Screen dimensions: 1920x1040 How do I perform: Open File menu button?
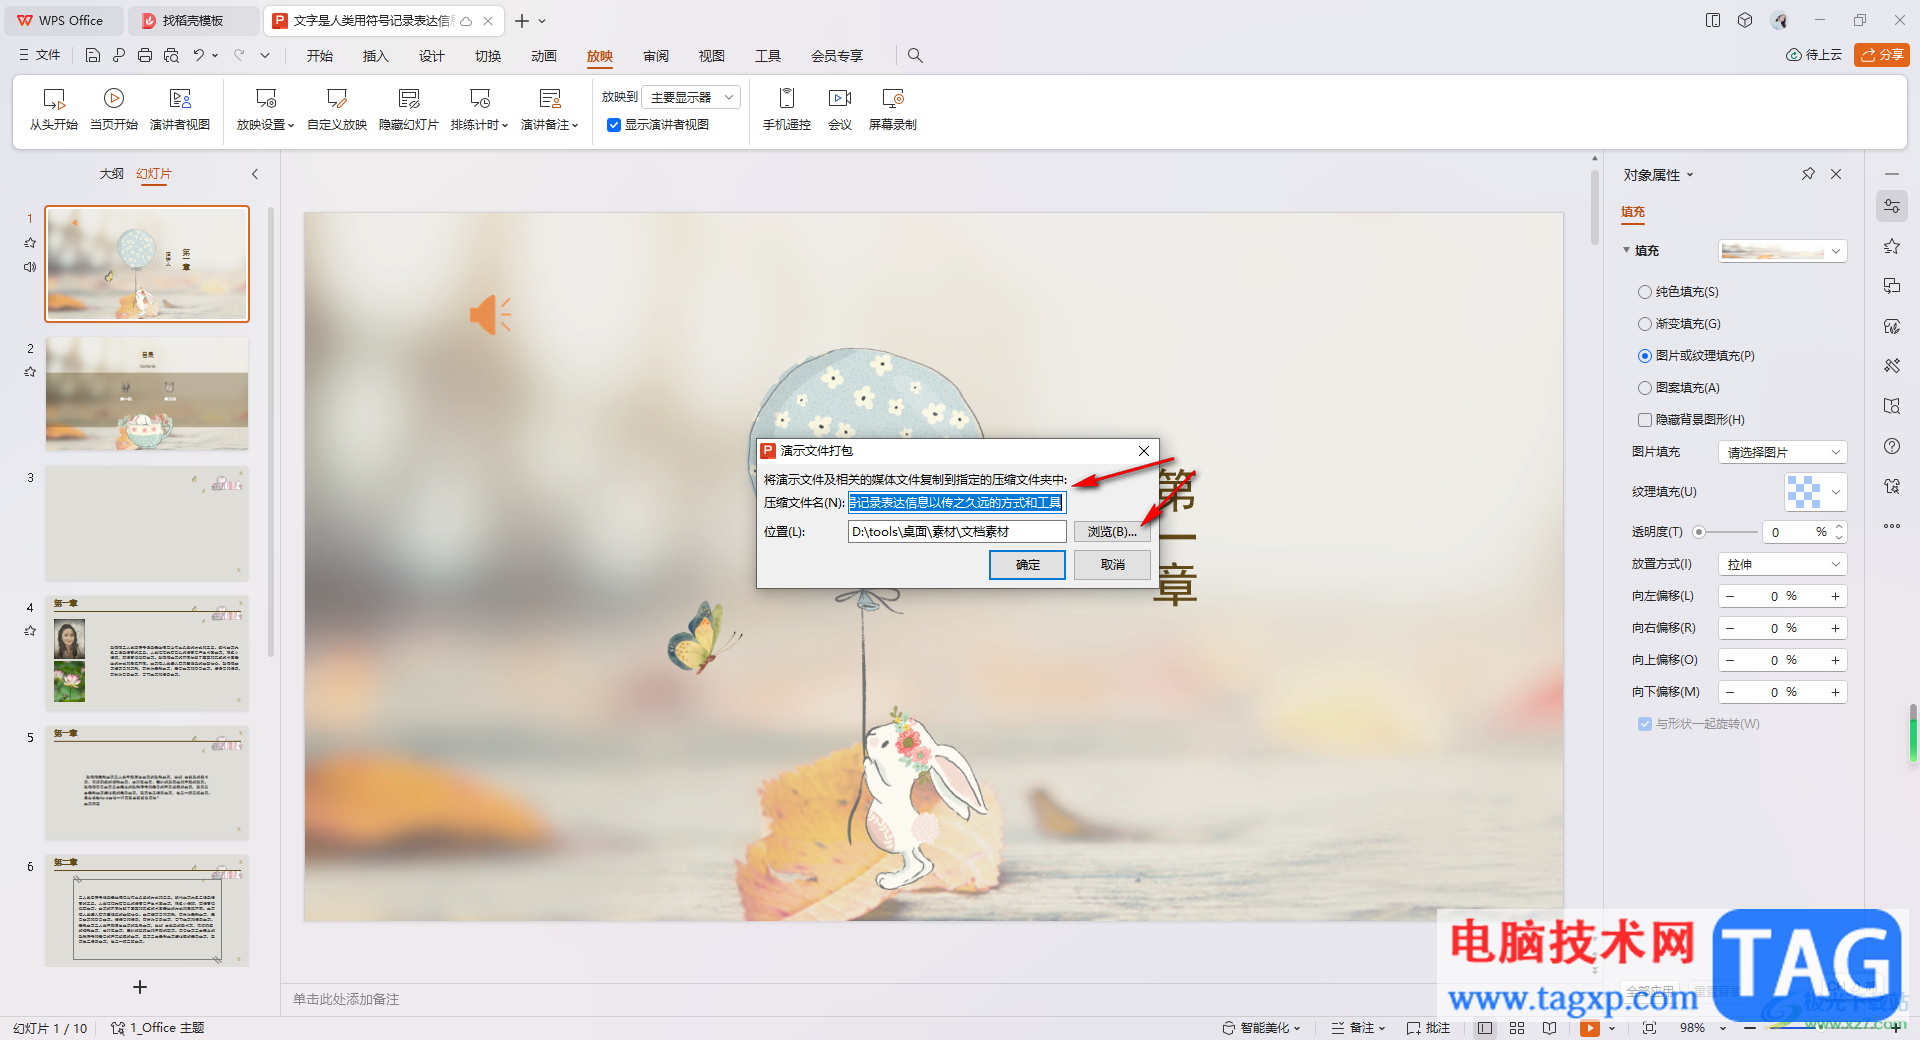point(40,55)
